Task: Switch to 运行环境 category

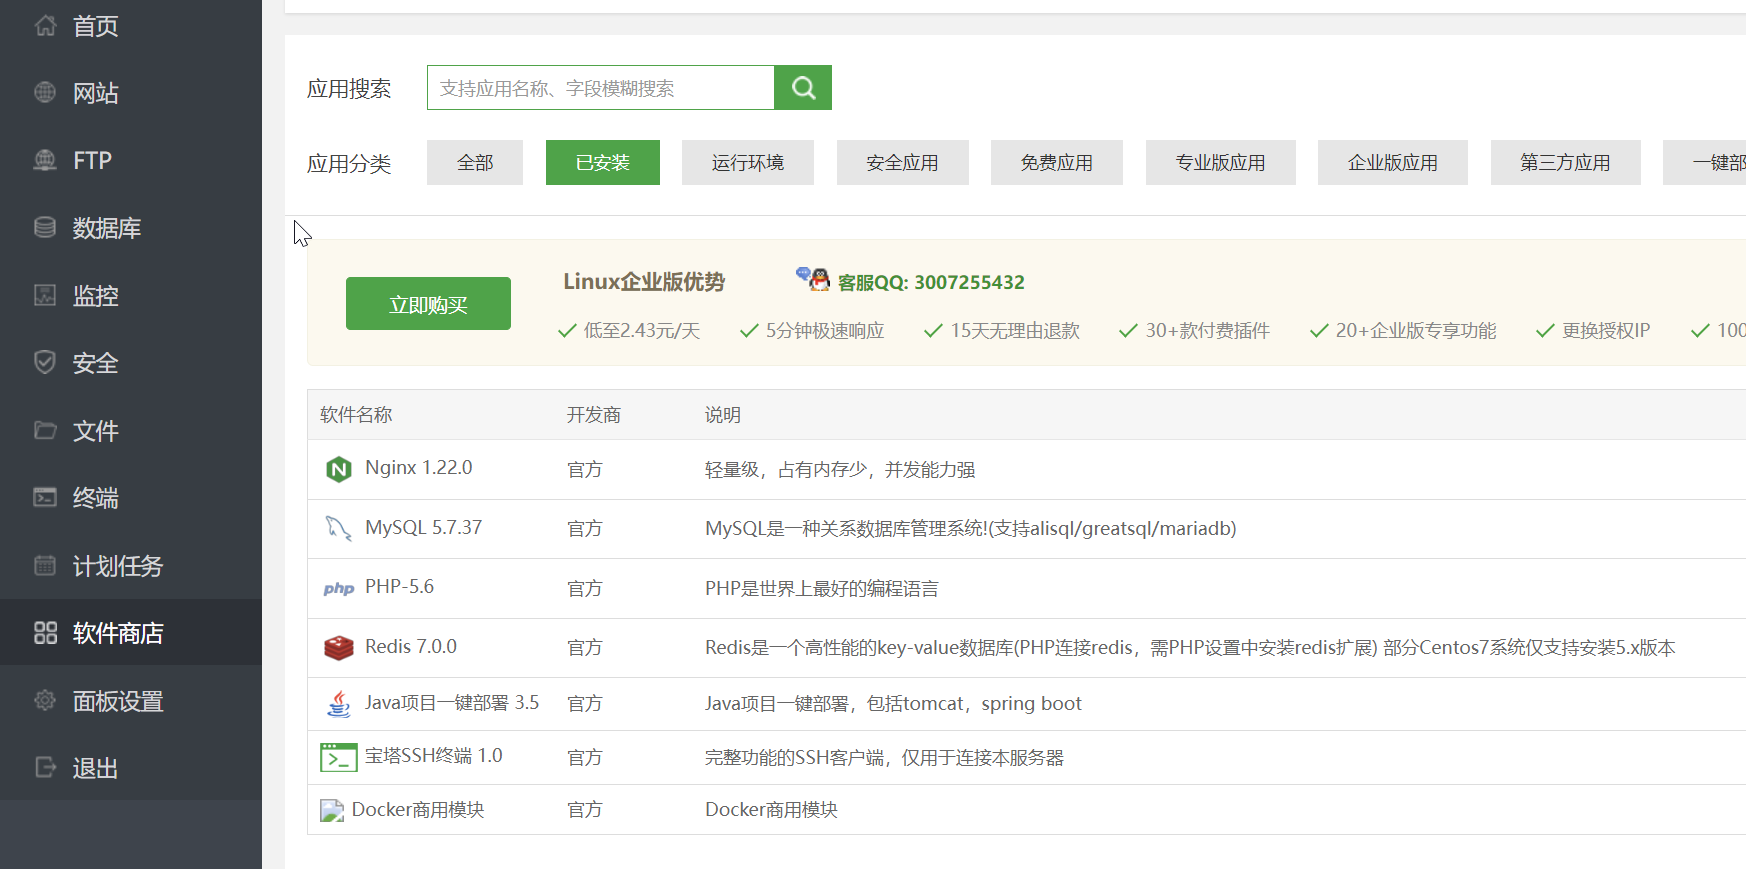Action: (748, 162)
